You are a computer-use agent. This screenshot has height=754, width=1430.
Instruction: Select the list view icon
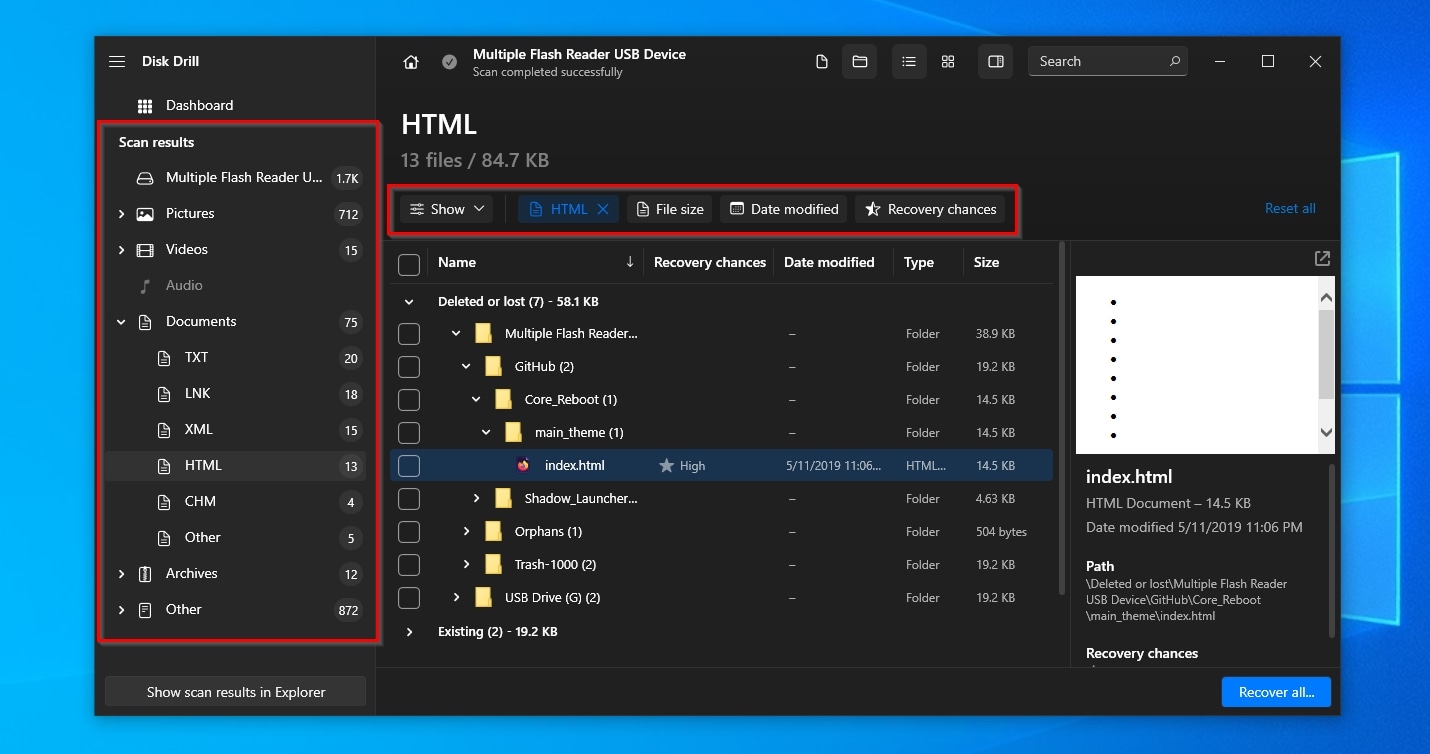pos(909,62)
